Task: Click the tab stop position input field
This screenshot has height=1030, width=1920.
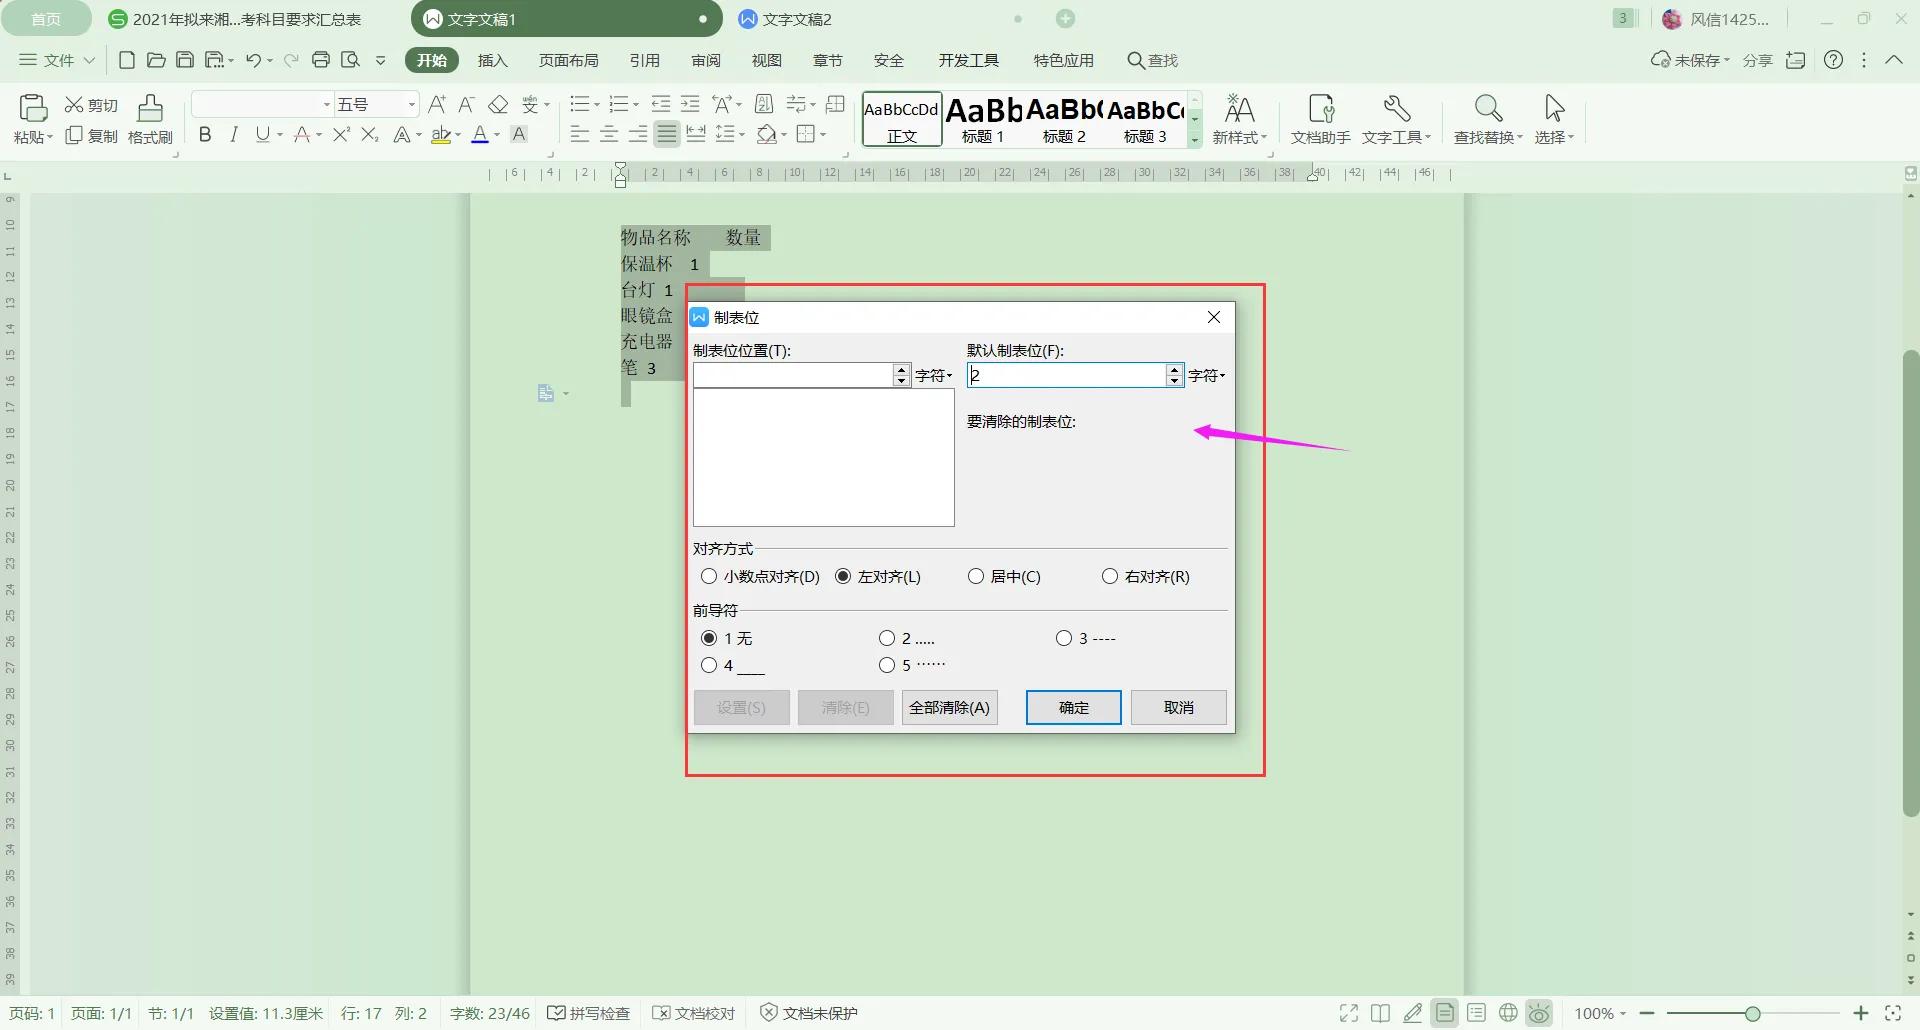Action: tap(792, 375)
